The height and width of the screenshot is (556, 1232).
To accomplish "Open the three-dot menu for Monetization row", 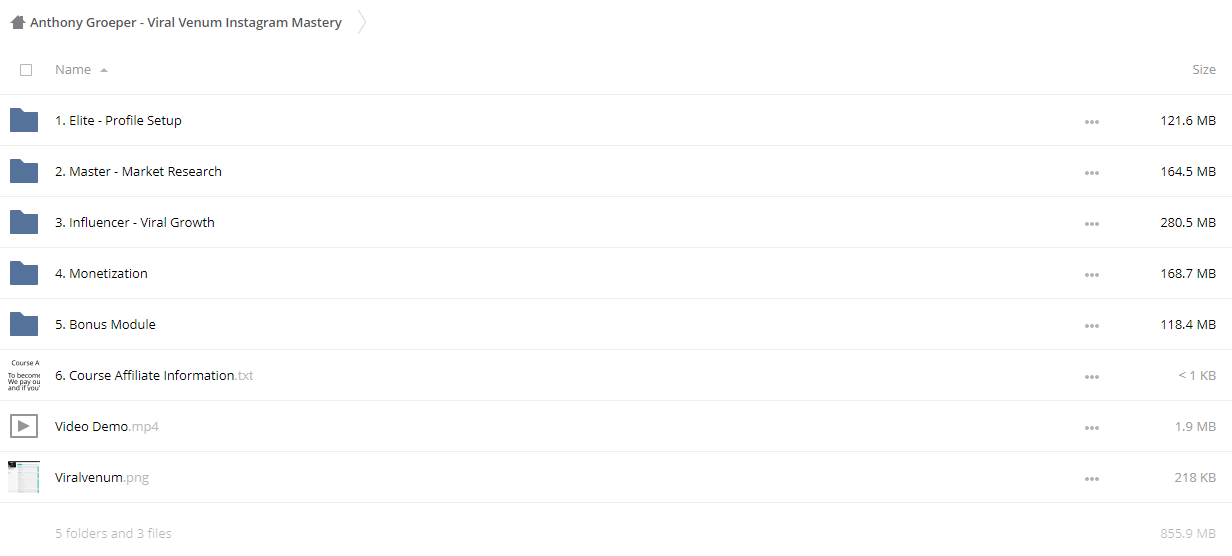I will [1091, 274].
